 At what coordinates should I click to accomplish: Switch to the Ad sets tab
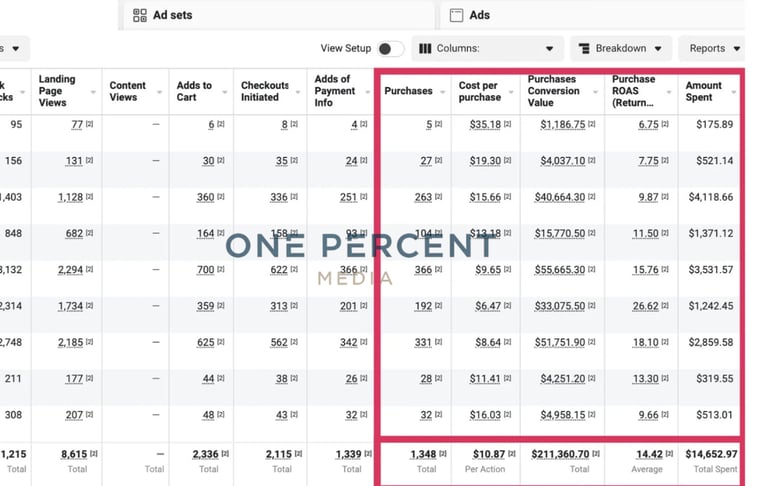click(172, 15)
